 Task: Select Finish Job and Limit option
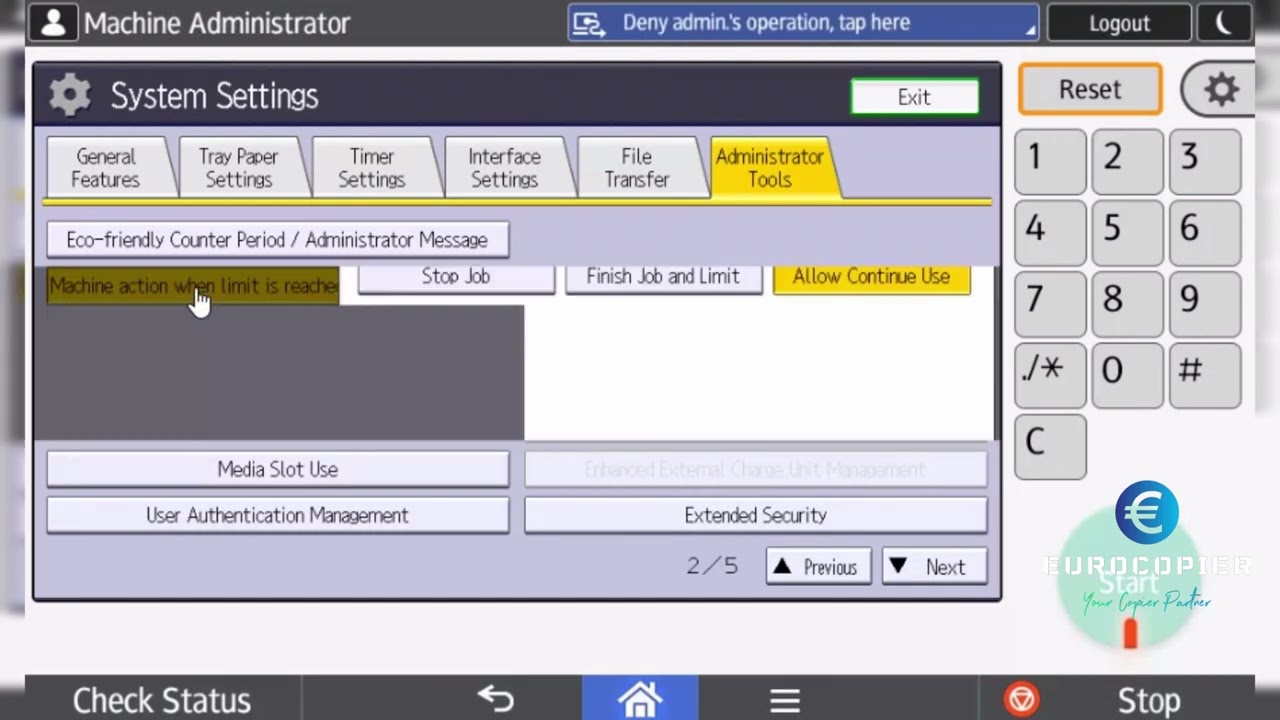point(663,277)
